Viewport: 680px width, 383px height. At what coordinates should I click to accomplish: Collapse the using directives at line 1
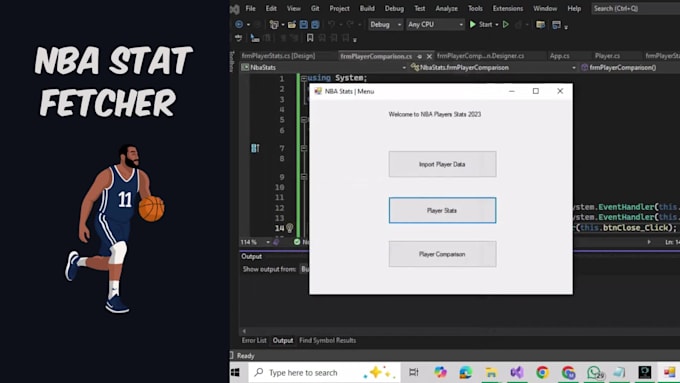(304, 79)
